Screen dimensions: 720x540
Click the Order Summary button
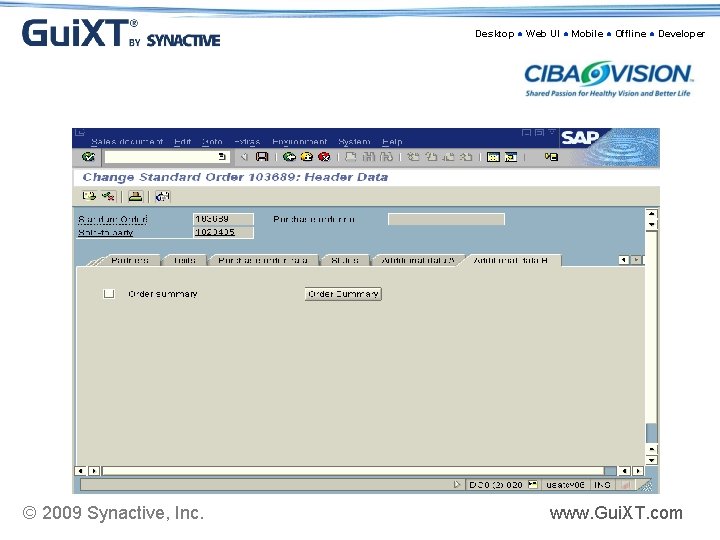tap(343, 294)
